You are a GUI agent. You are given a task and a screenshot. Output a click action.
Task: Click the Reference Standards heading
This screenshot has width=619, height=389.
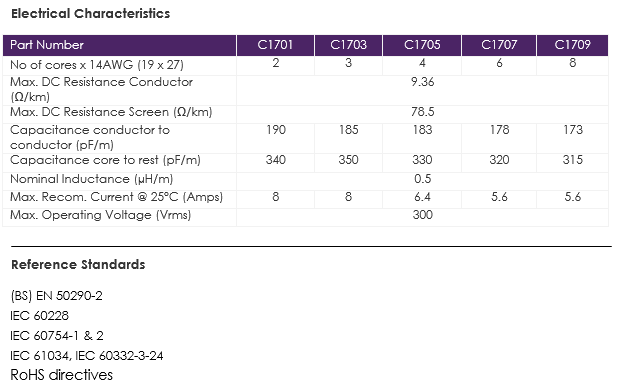[x=78, y=265]
